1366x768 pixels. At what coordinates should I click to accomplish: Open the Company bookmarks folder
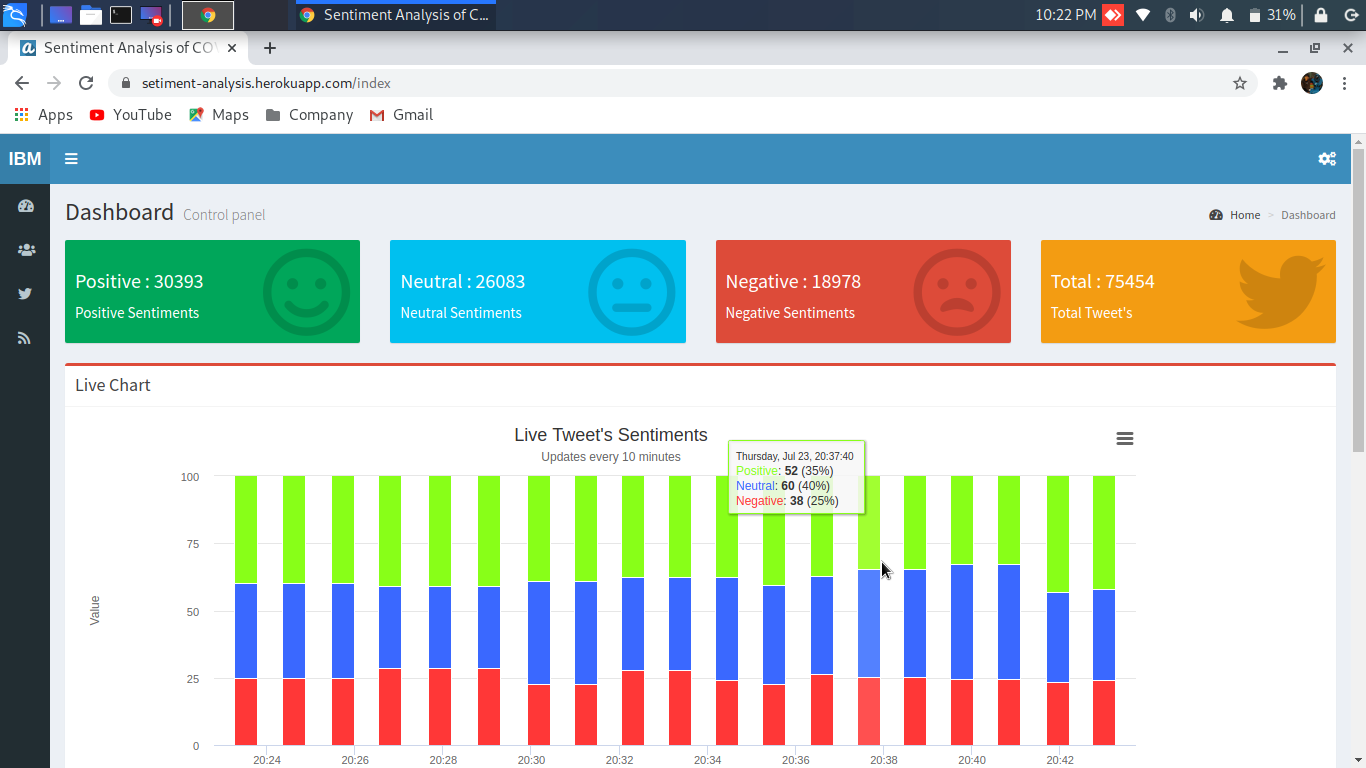(x=309, y=115)
